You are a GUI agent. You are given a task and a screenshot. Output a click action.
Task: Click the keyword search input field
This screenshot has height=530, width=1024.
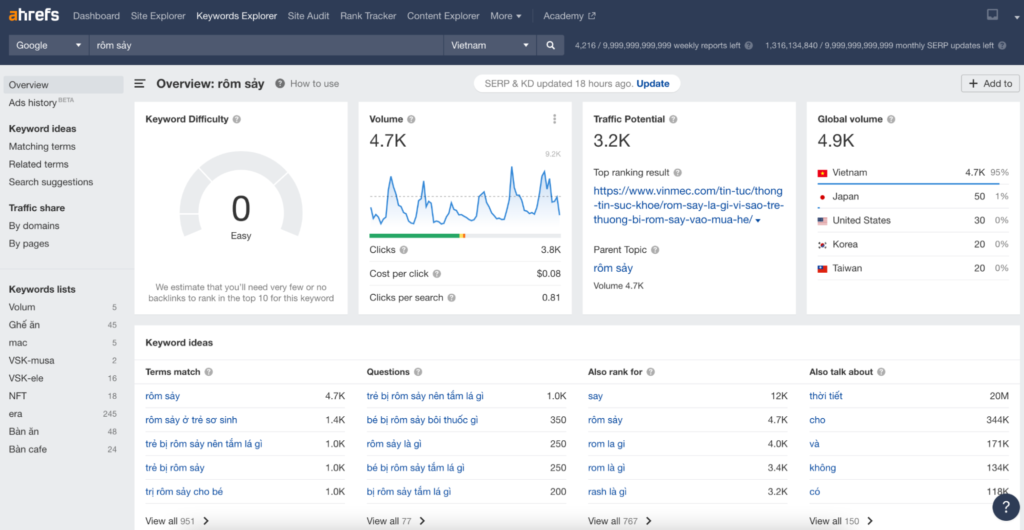pyautogui.click(x=266, y=45)
